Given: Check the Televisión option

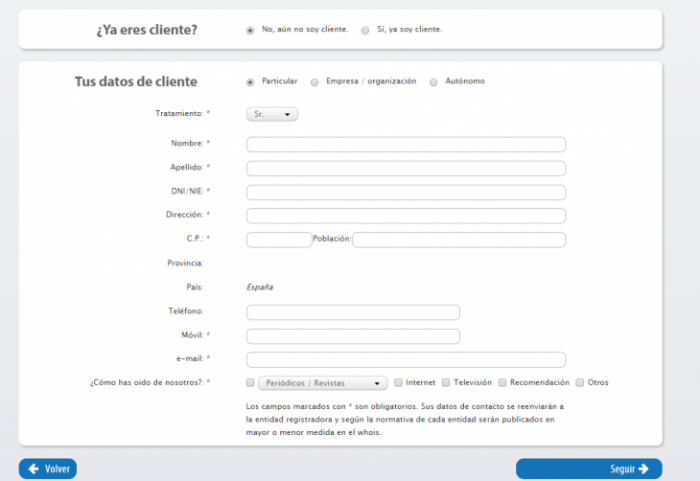Looking at the screenshot, I should [446, 383].
